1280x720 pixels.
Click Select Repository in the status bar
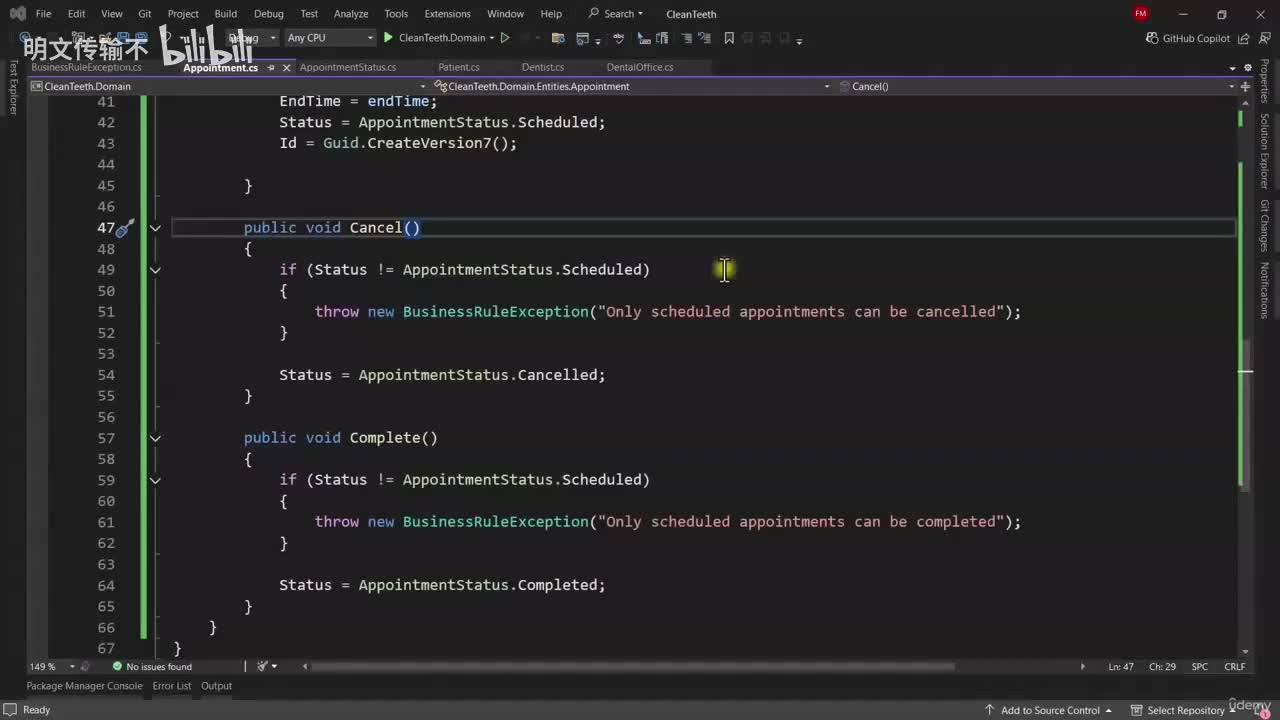[1185, 710]
